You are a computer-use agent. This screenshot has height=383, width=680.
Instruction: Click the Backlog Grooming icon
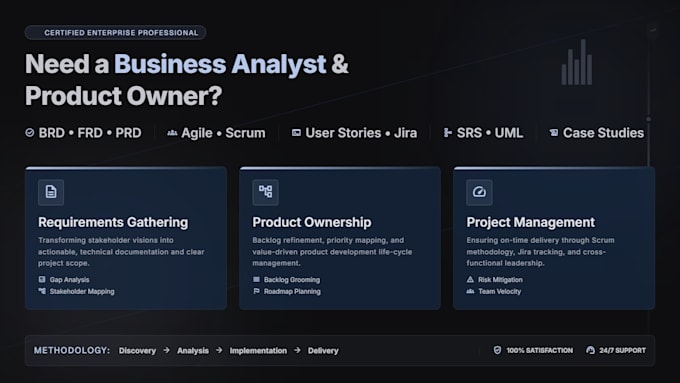256,279
